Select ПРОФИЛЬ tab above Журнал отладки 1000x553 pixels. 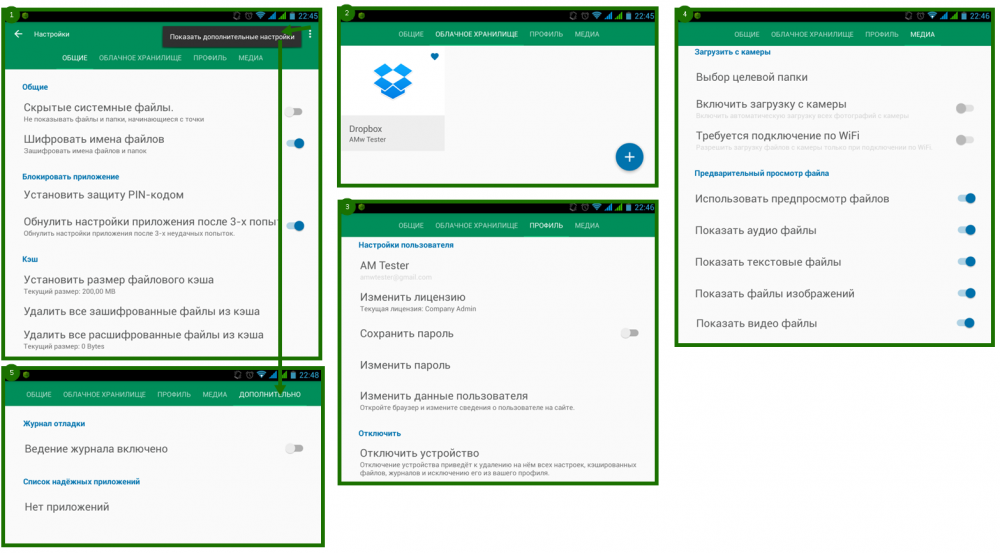click(x=174, y=394)
